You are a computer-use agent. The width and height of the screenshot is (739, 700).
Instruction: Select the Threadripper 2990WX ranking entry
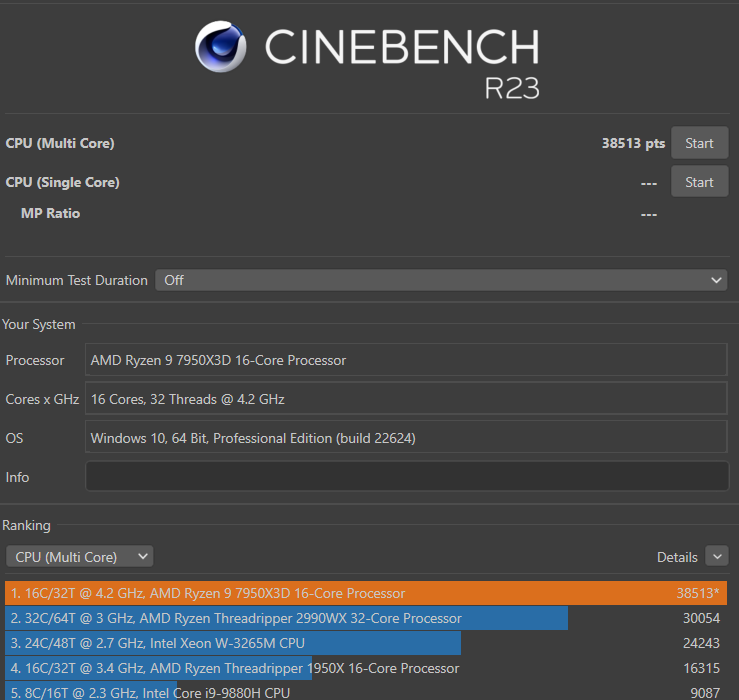[x=287, y=618]
